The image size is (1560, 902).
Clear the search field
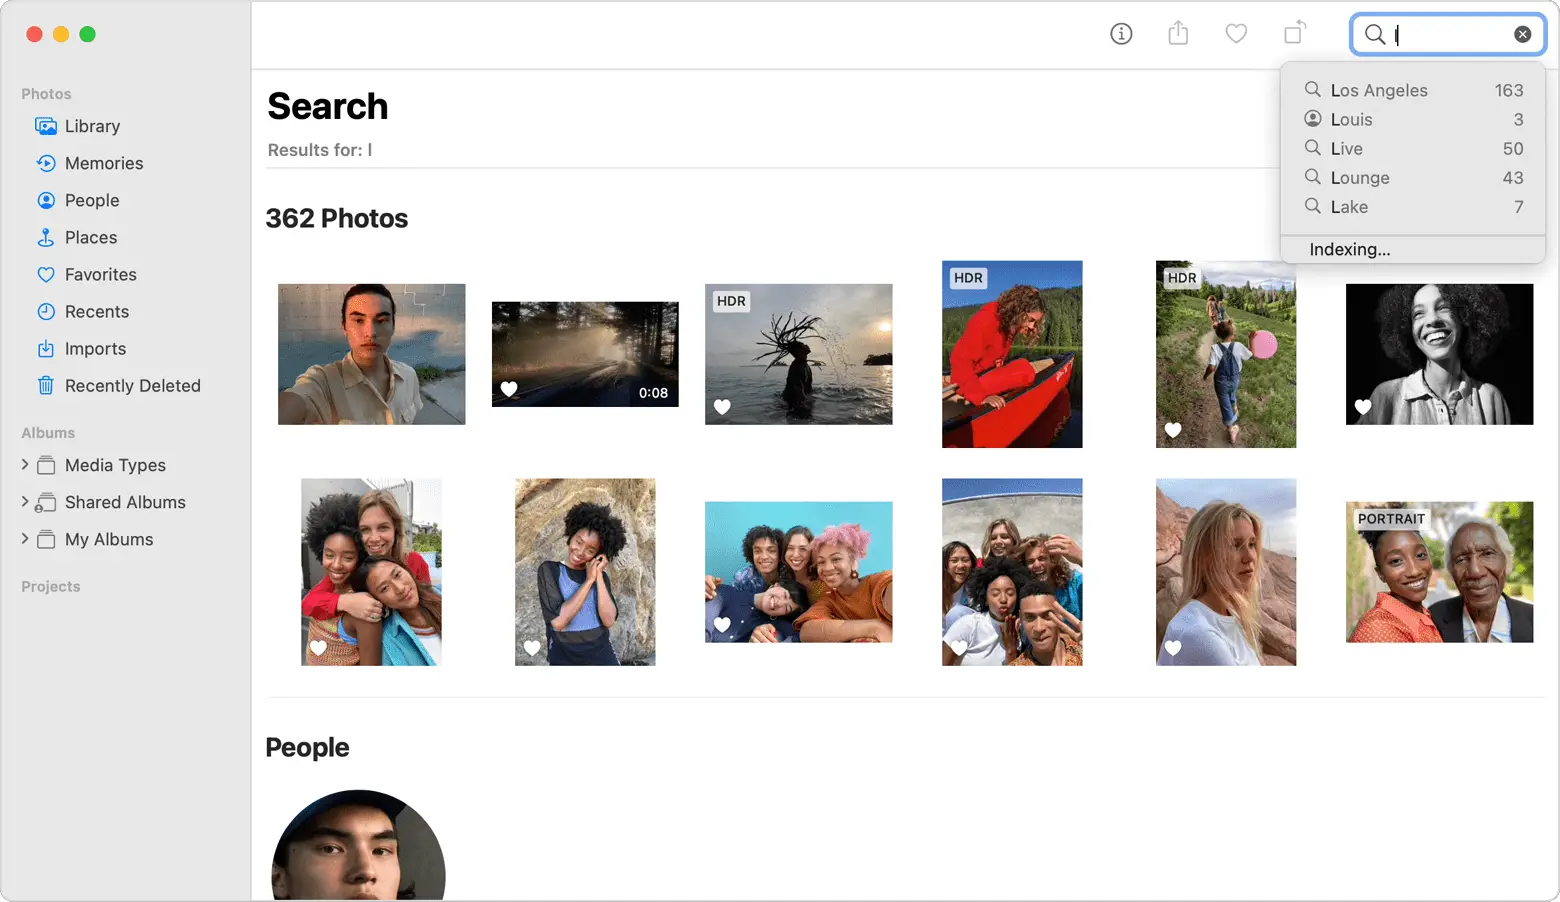pyautogui.click(x=1523, y=33)
